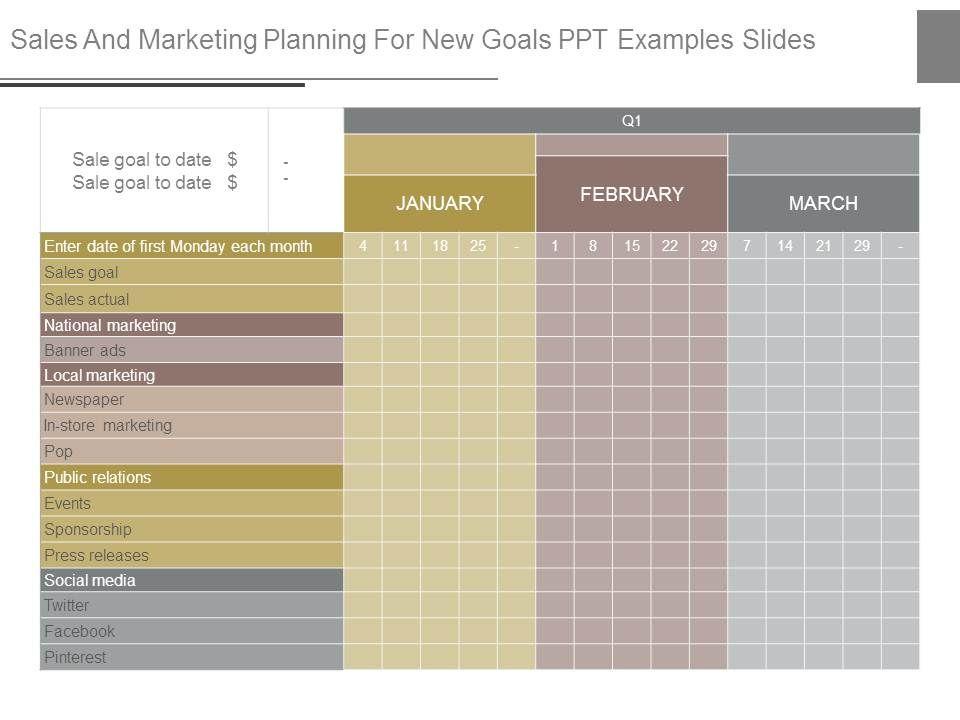Select the Banner ads row label
The image size is (960, 720).
tap(192, 350)
